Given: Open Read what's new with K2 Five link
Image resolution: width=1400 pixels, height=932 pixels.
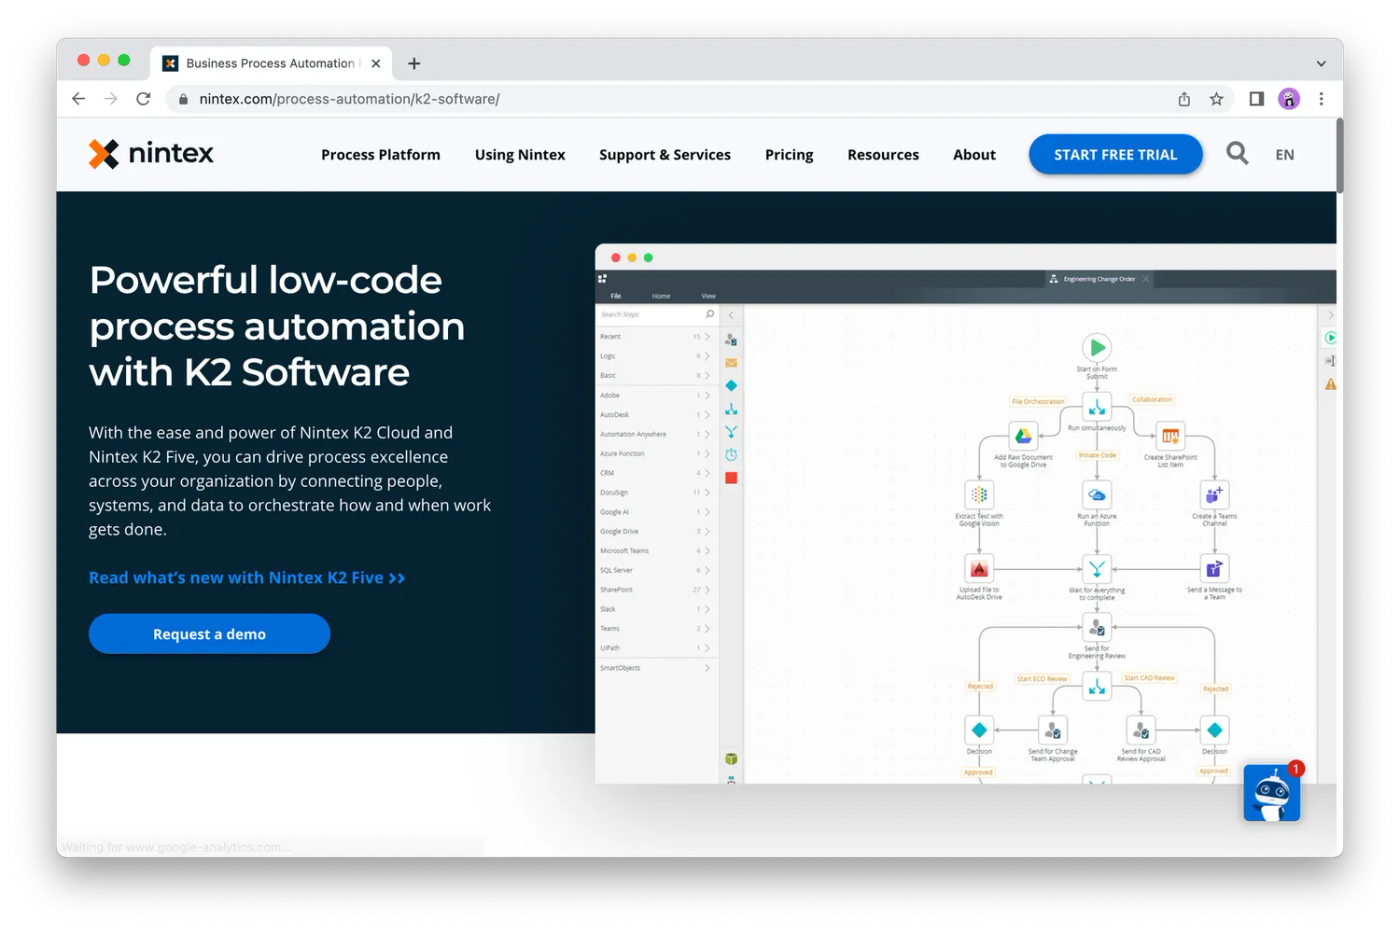Looking at the screenshot, I should pos(246,578).
